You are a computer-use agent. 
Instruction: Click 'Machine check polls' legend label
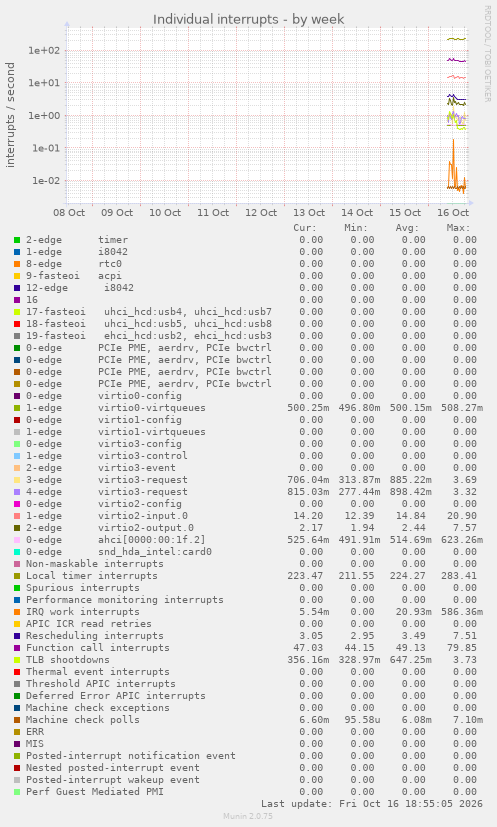pos(83,720)
